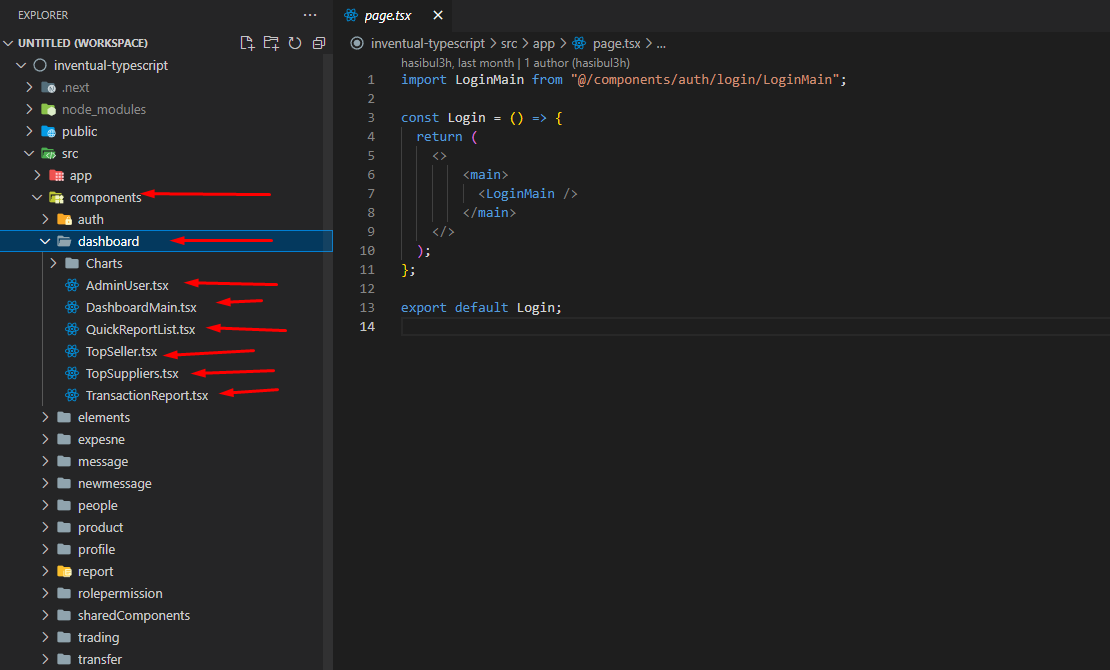Select the profile folder
The height and width of the screenshot is (670, 1110).
96,550
